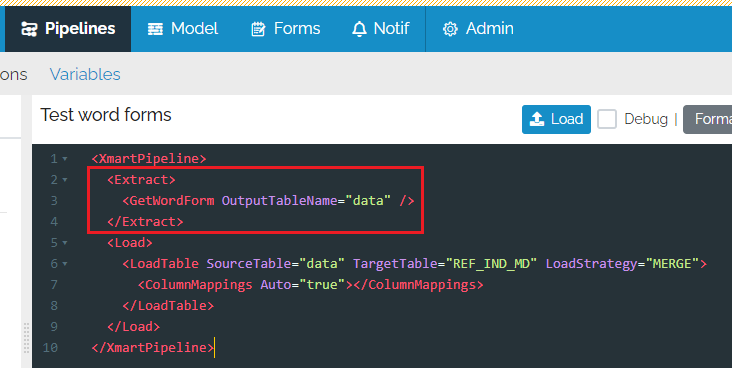Go to the Variables sub-tab
Screen dimensions: 732x368
85,74
